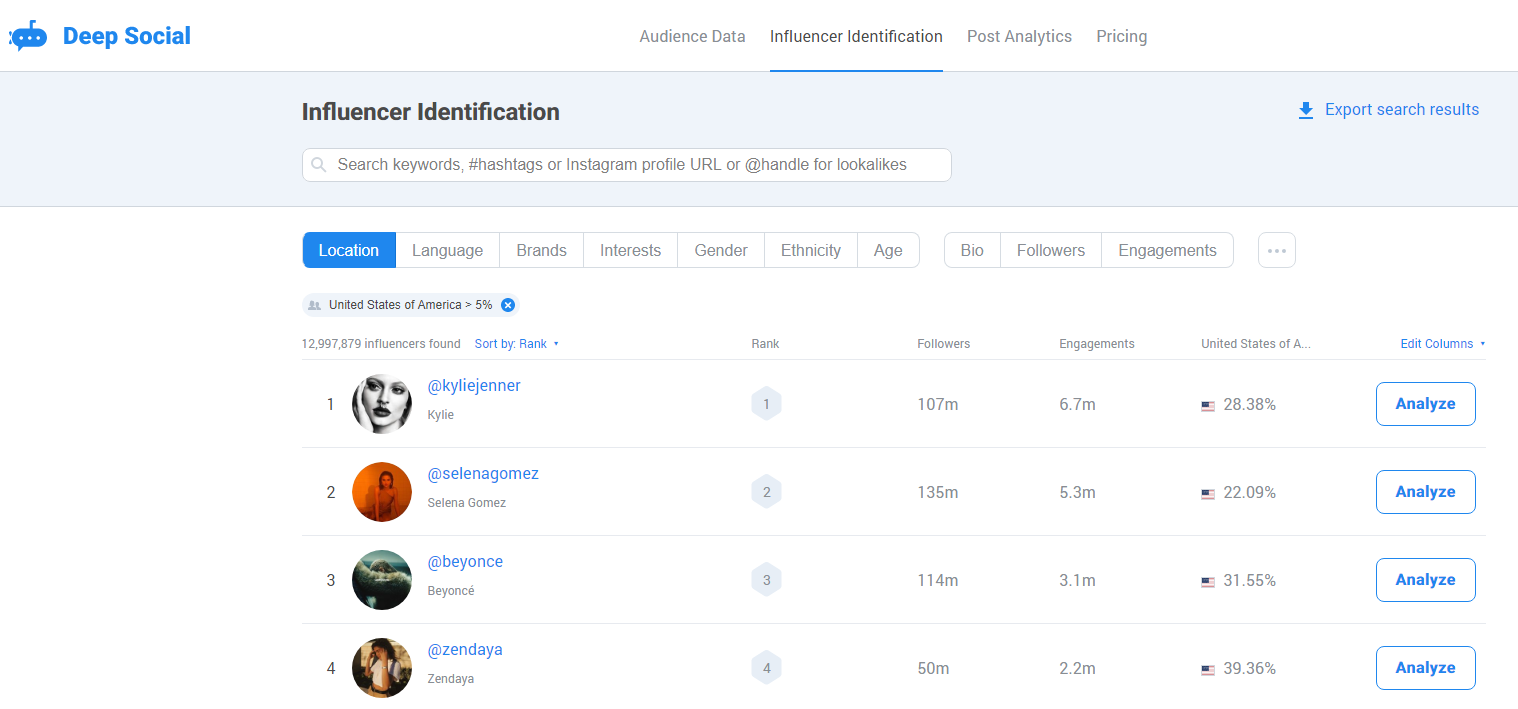Screen dimensions: 1518x709
Task: Click the US flag icon in kyliejenner row
Action: coord(1208,406)
